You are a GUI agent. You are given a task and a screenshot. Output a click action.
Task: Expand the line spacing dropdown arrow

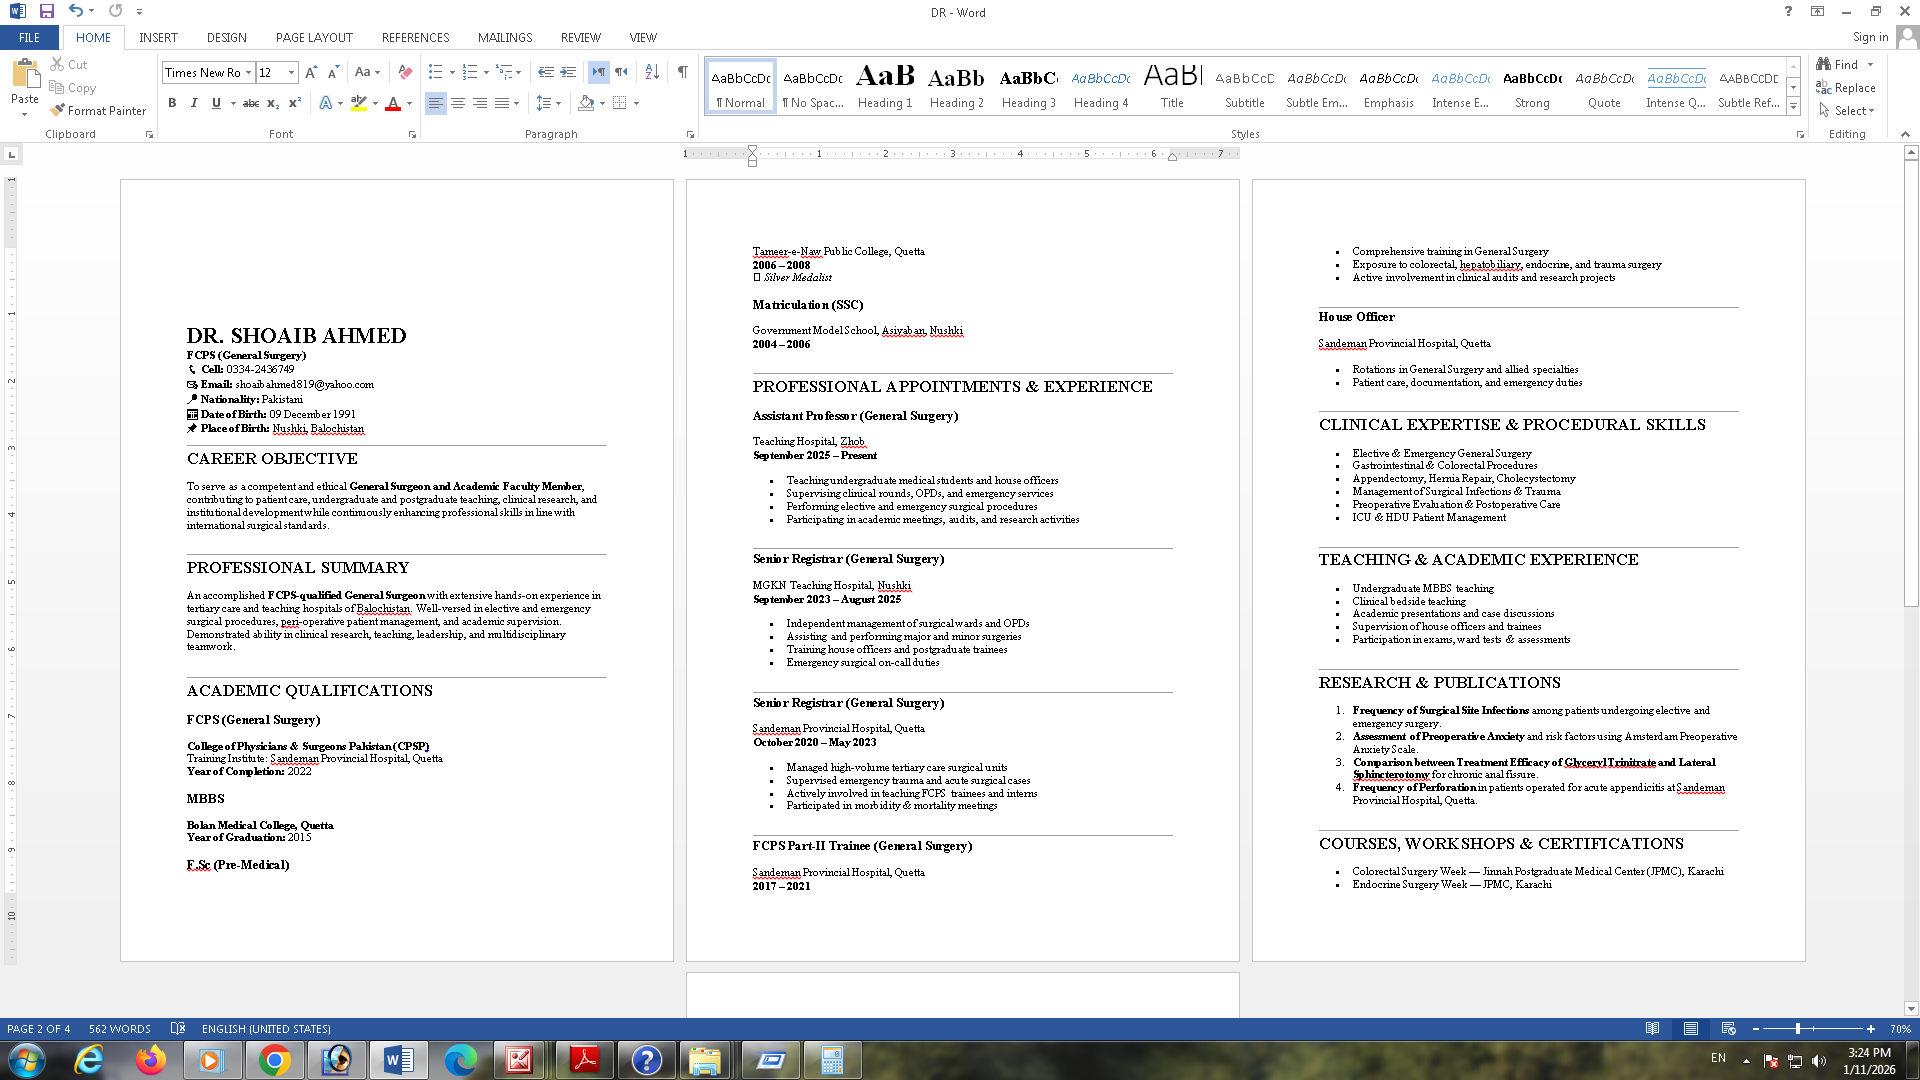tap(558, 103)
